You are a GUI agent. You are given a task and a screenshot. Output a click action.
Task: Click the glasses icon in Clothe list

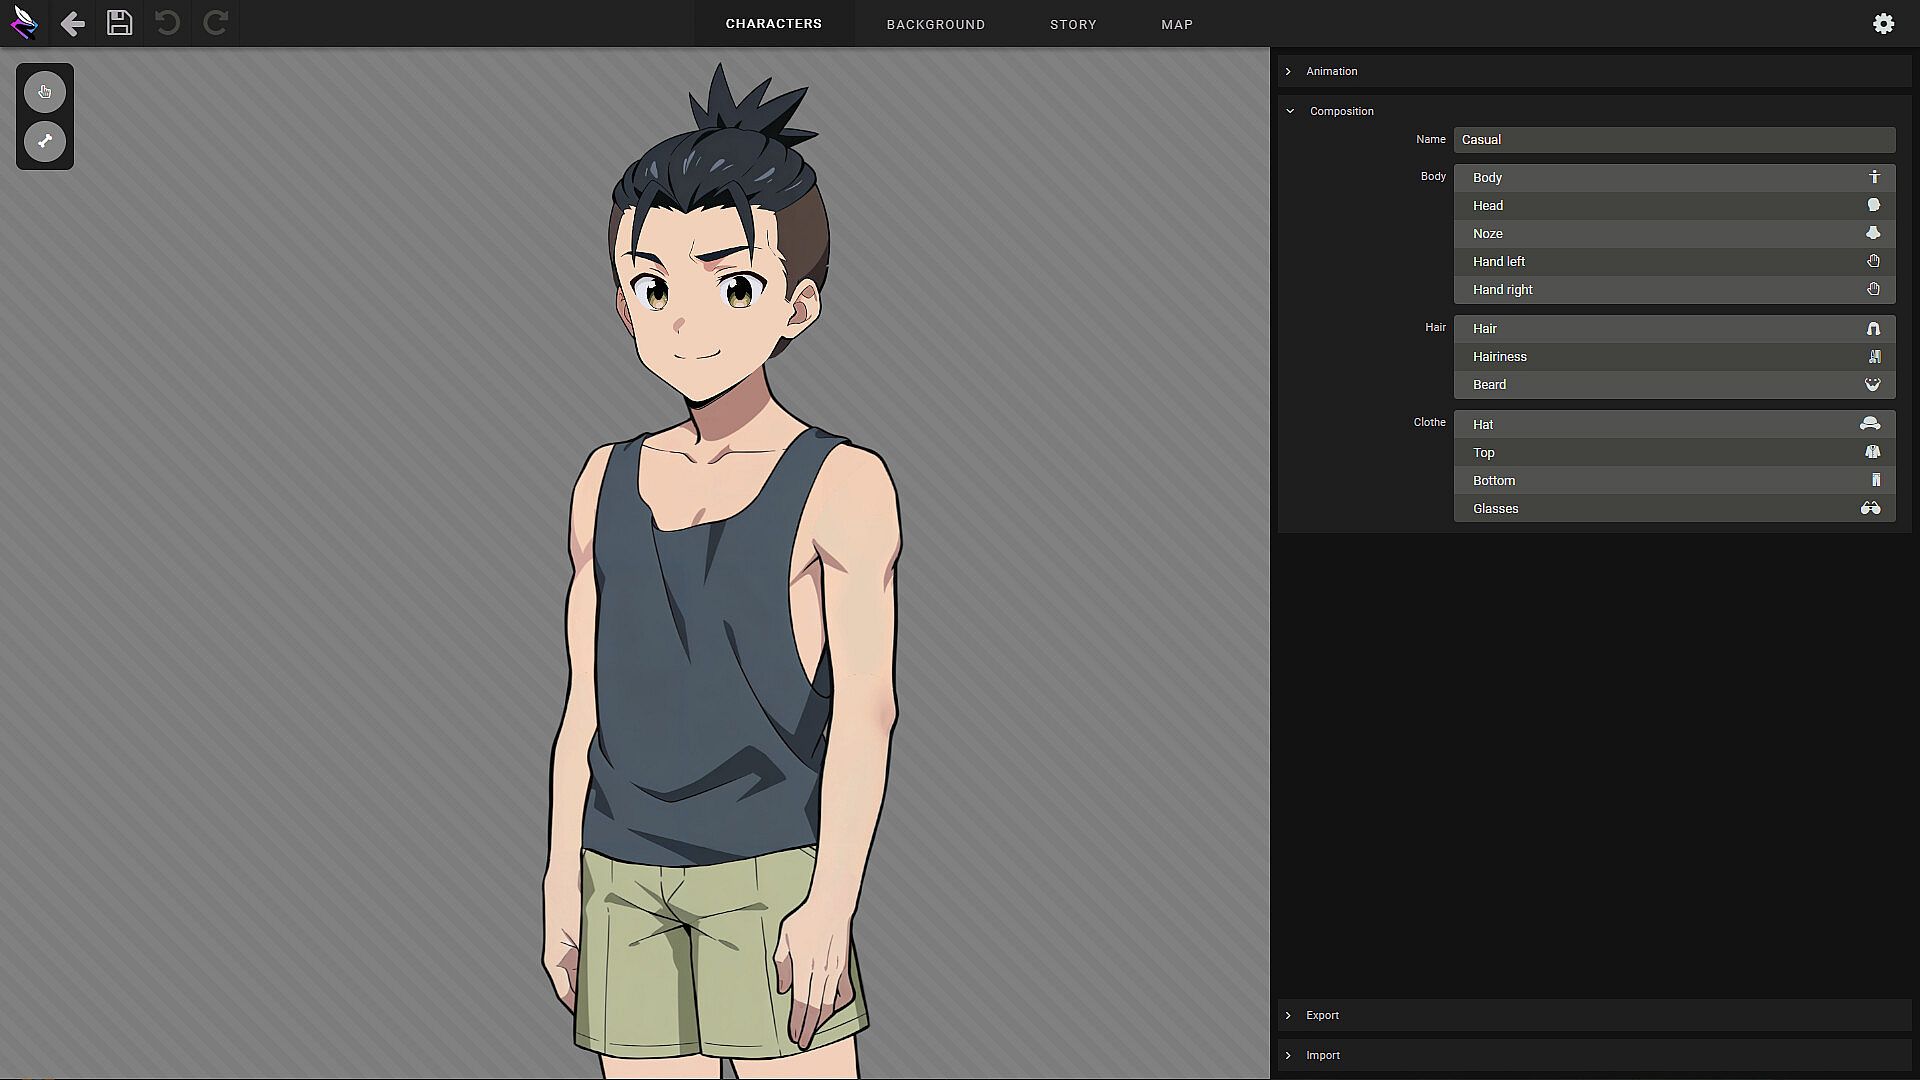pyautogui.click(x=1870, y=508)
